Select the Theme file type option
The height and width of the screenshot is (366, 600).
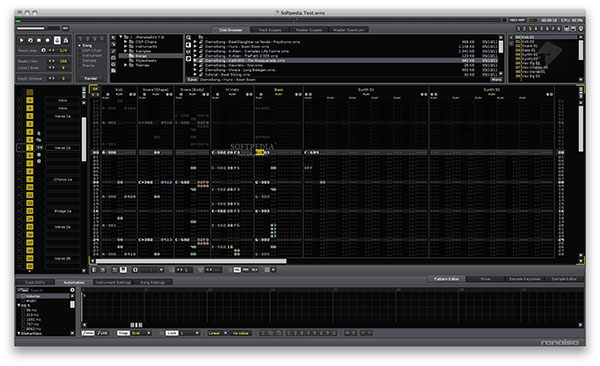pos(87,65)
